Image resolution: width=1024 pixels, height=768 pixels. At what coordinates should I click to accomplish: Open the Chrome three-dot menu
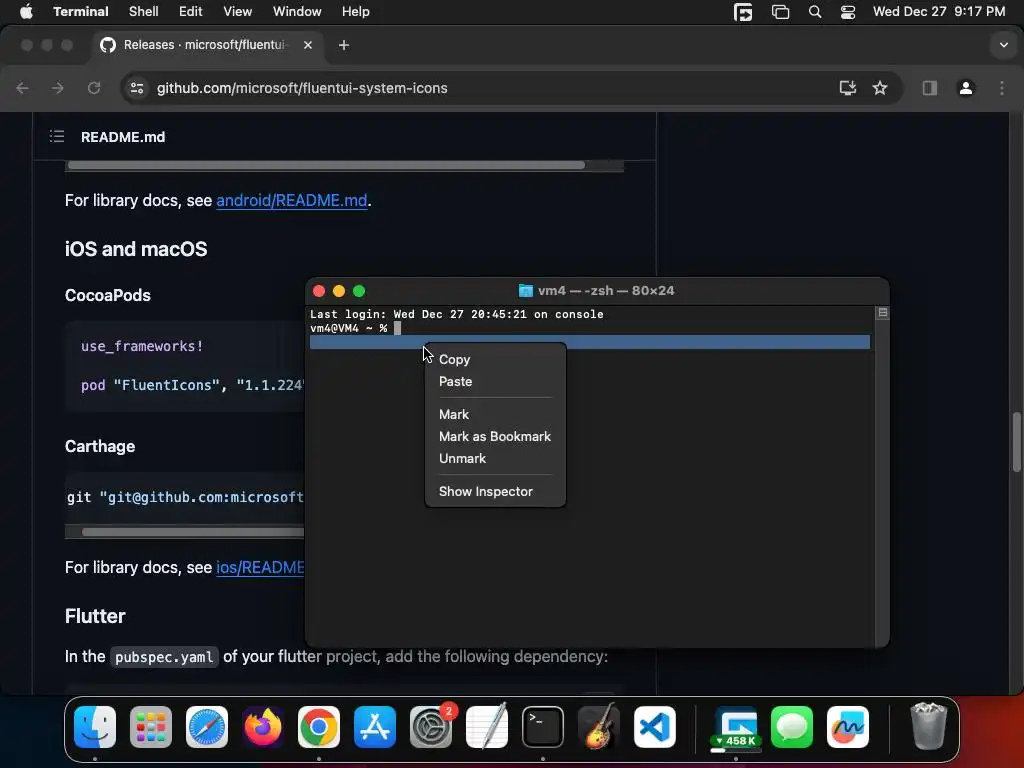1002,88
